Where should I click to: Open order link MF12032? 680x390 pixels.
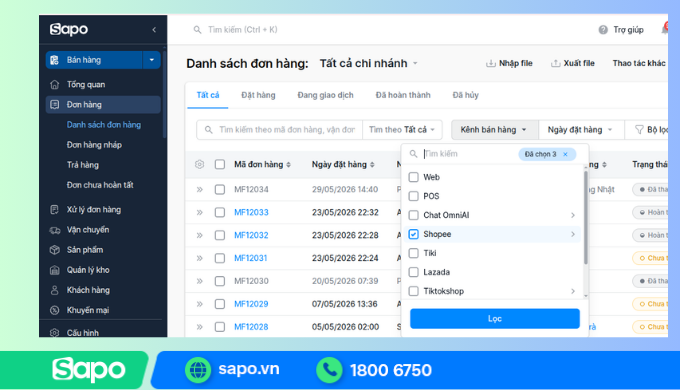(x=251, y=235)
